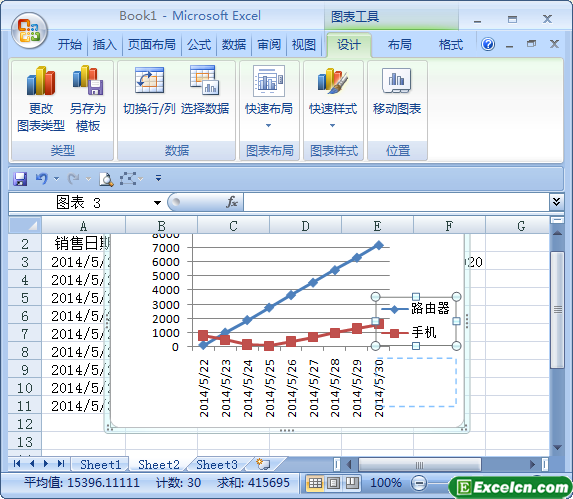Select column D header
The height and width of the screenshot is (499, 573).
pyautogui.click(x=306, y=226)
